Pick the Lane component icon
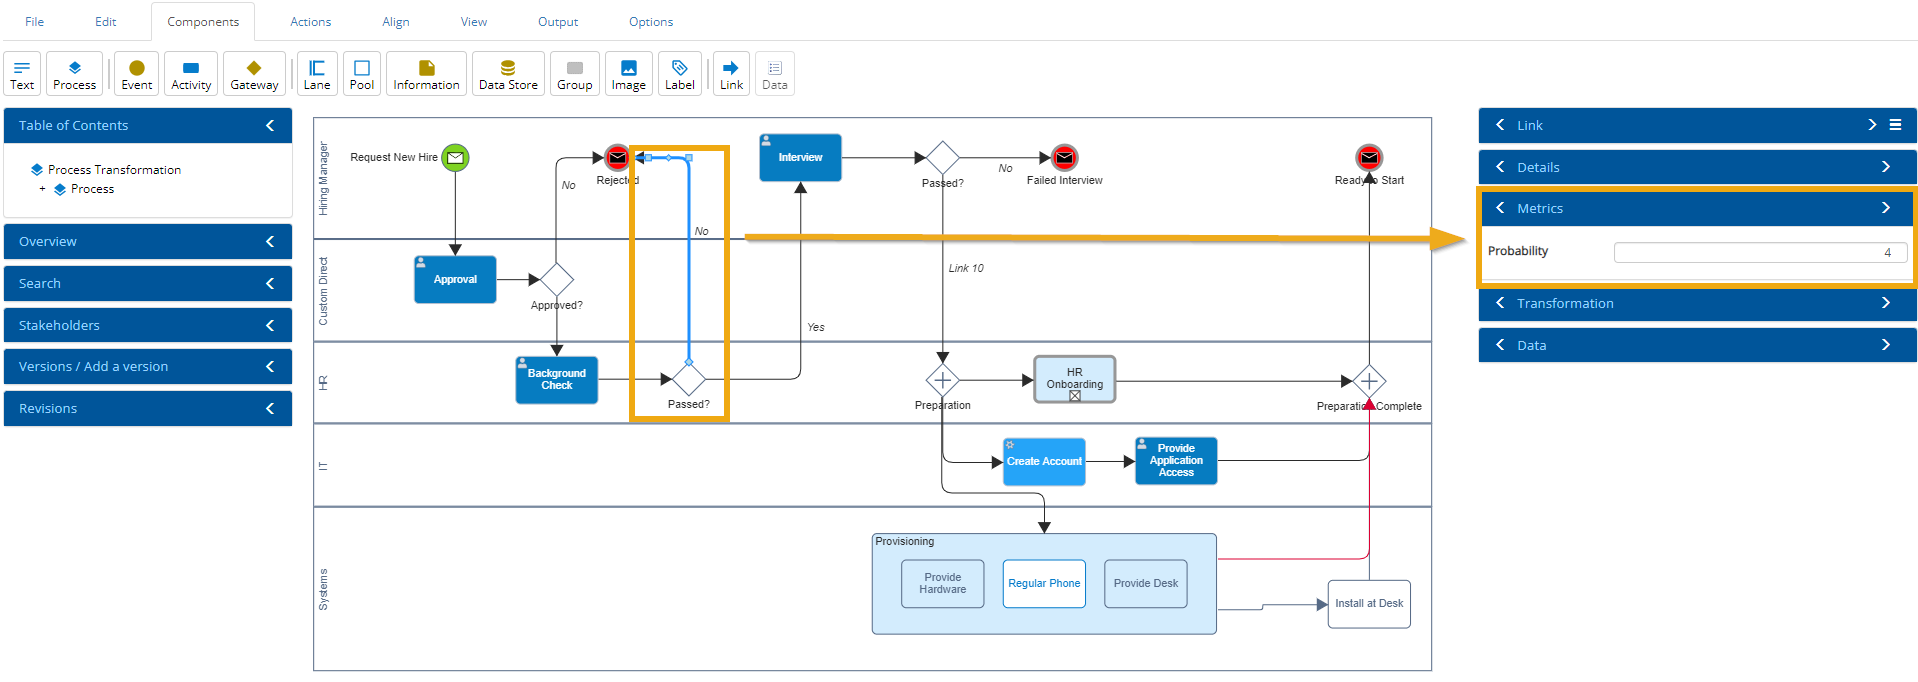1918x682 pixels. coord(317,74)
